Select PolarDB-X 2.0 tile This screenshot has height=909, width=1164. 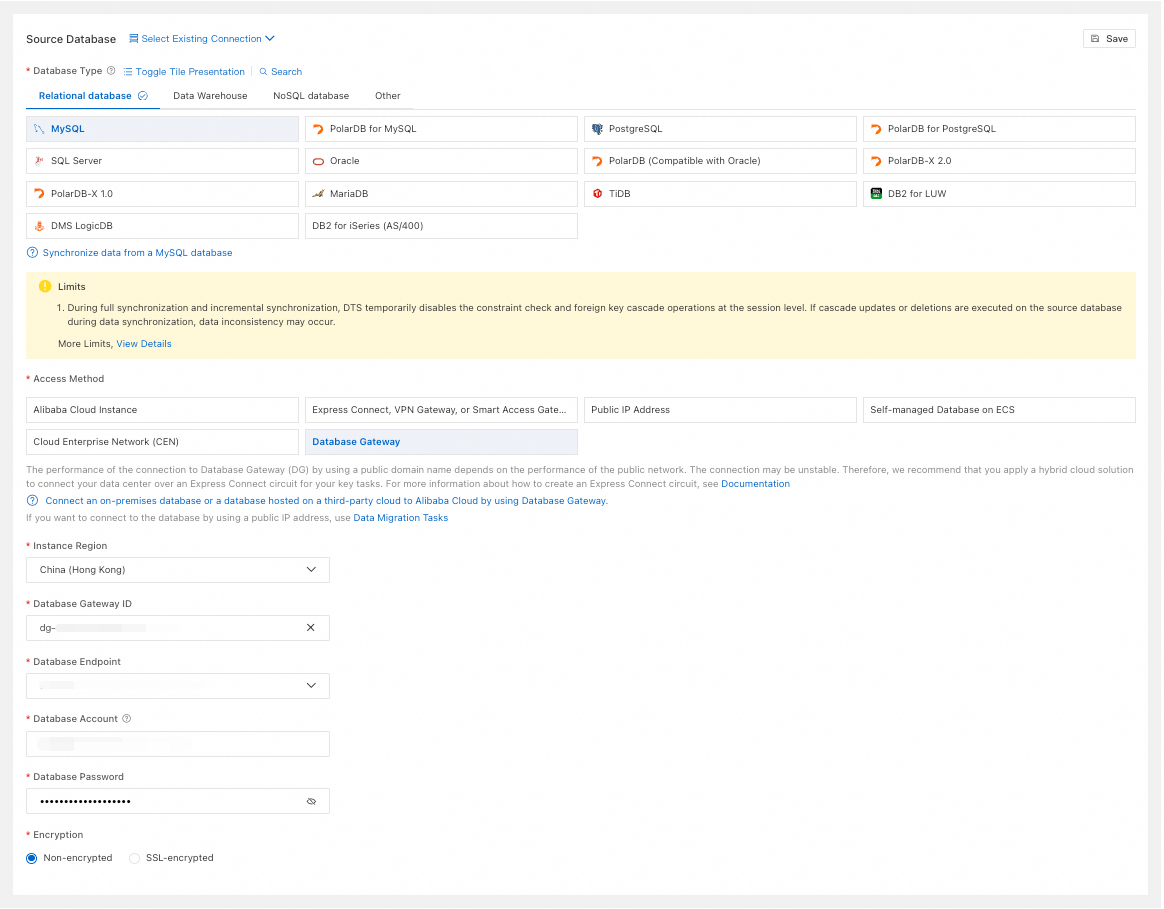click(999, 161)
